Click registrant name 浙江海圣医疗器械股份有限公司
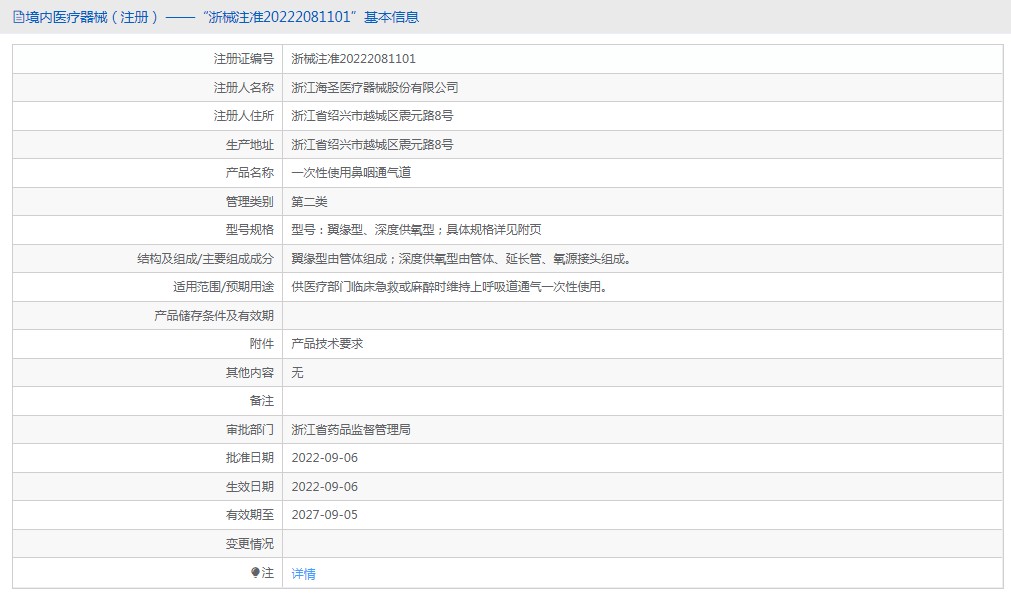Viewport: 1011px width, 597px height. point(375,87)
